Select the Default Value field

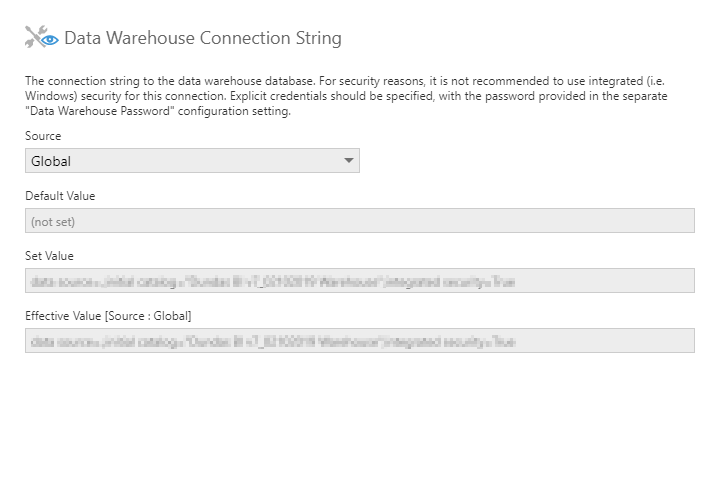click(x=359, y=221)
